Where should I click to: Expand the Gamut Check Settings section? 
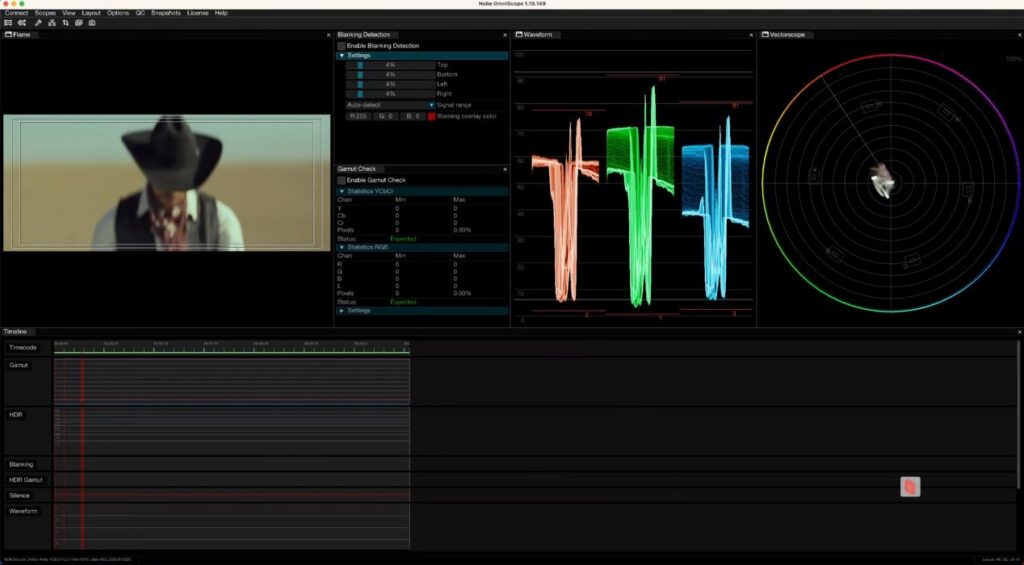(x=342, y=311)
